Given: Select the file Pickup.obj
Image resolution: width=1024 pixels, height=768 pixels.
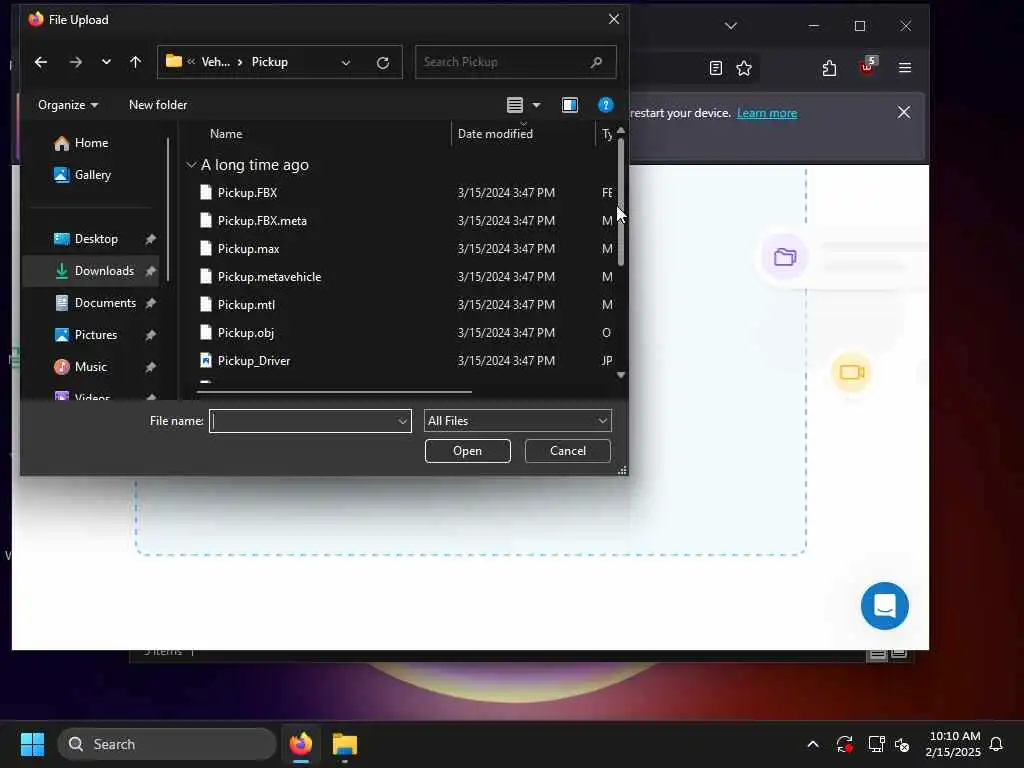Looking at the screenshot, I should click(x=246, y=333).
